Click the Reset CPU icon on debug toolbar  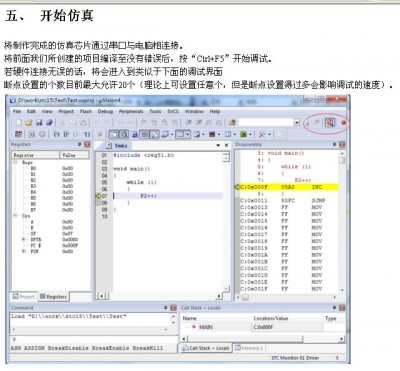pyautogui.click(x=19, y=134)
